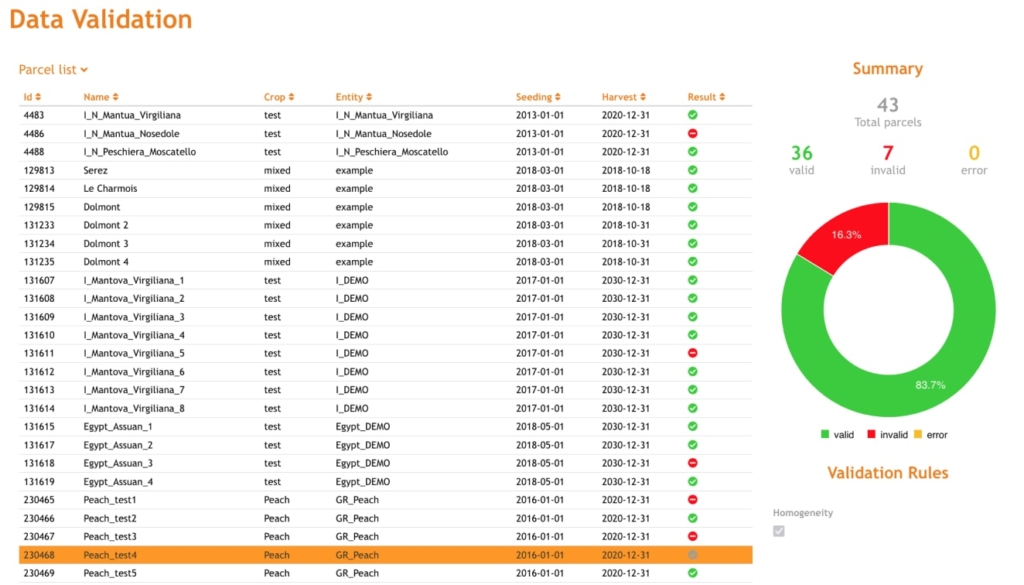
Task: Click the red invalid icon beside I_N_Mantua_Nosedole
Action: click(x=694, y=133)
